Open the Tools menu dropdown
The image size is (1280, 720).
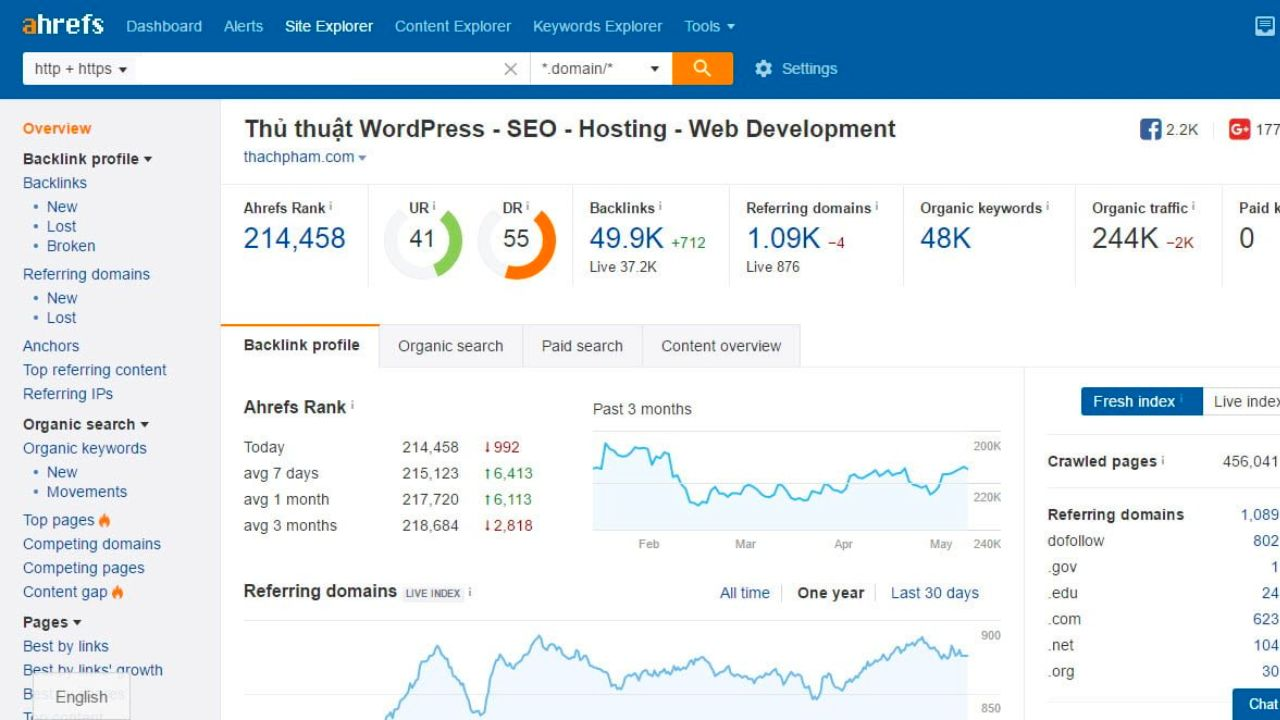coord(709,26)
